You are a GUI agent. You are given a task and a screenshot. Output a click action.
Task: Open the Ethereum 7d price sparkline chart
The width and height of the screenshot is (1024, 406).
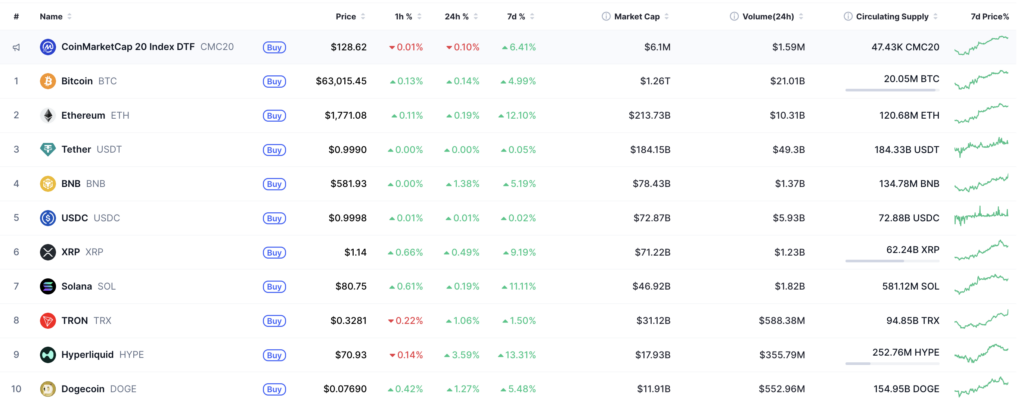[x=981, y=114]
